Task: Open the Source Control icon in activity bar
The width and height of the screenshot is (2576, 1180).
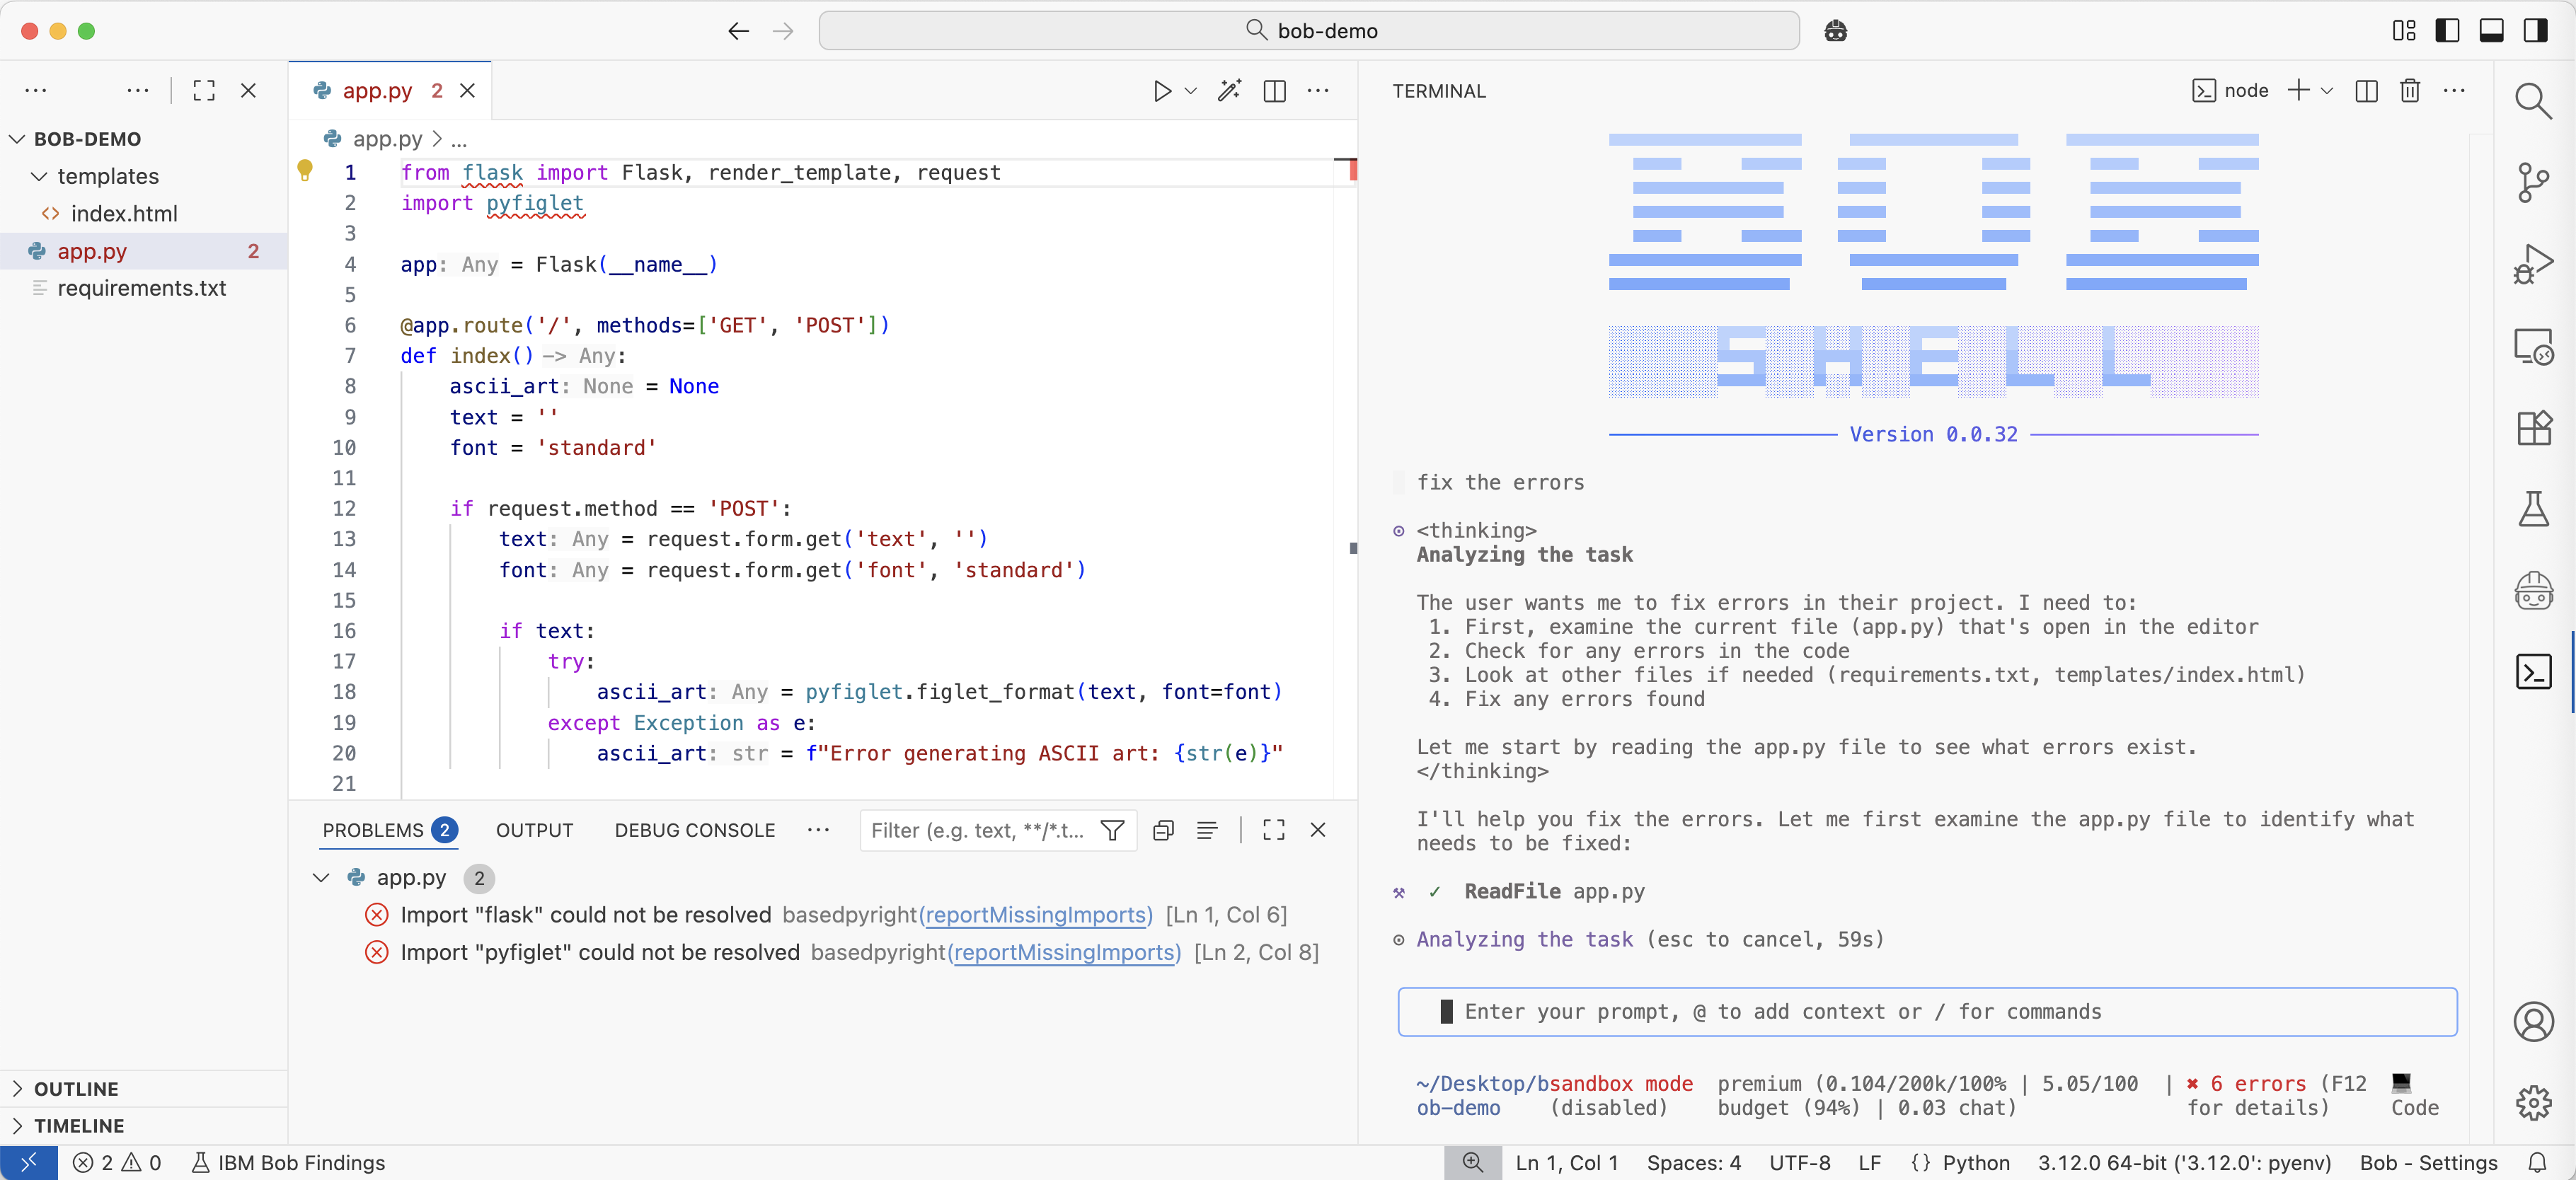Action: point(2533,182)
